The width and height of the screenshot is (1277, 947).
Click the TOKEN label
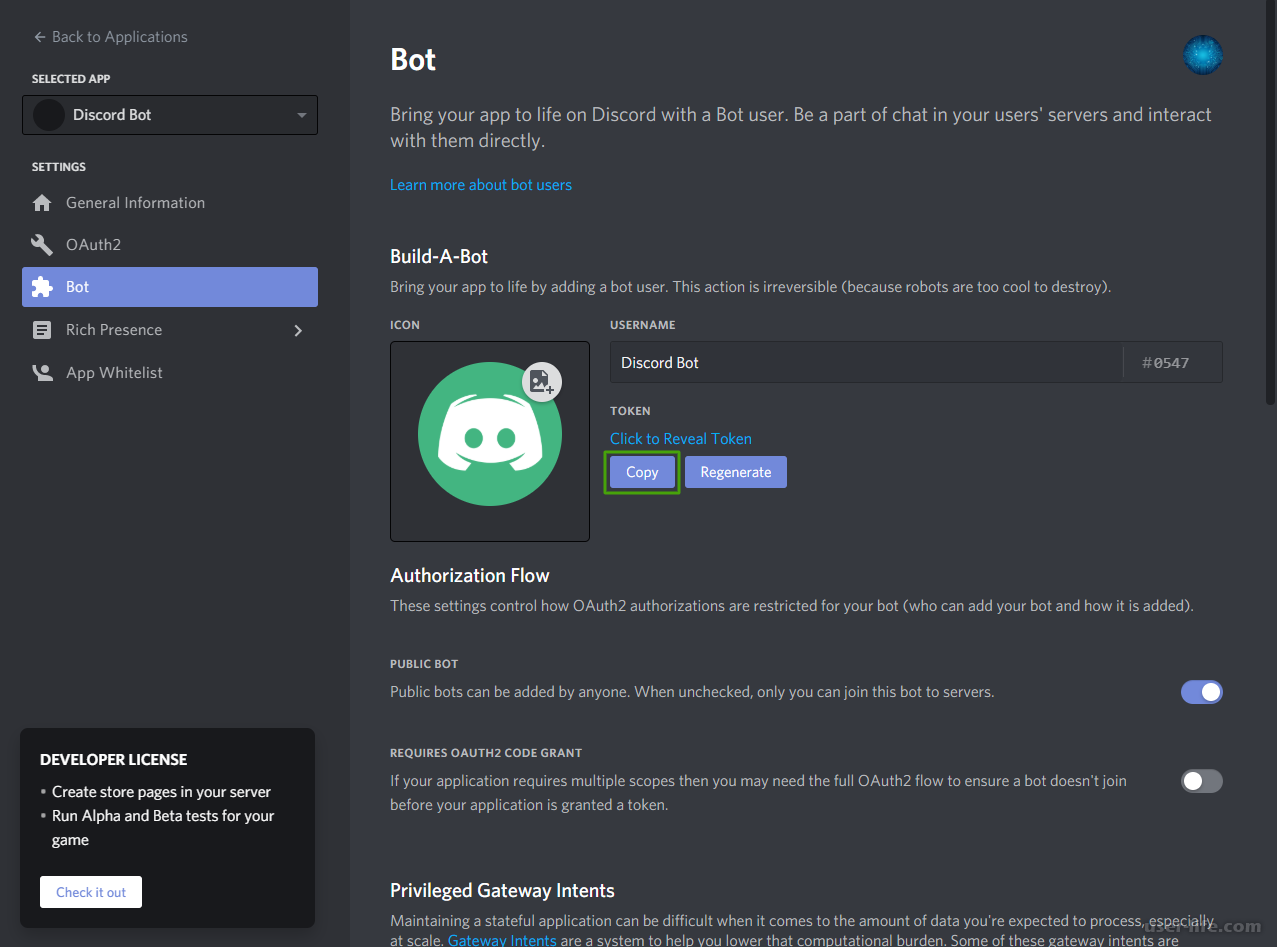[x=630, y=411]
